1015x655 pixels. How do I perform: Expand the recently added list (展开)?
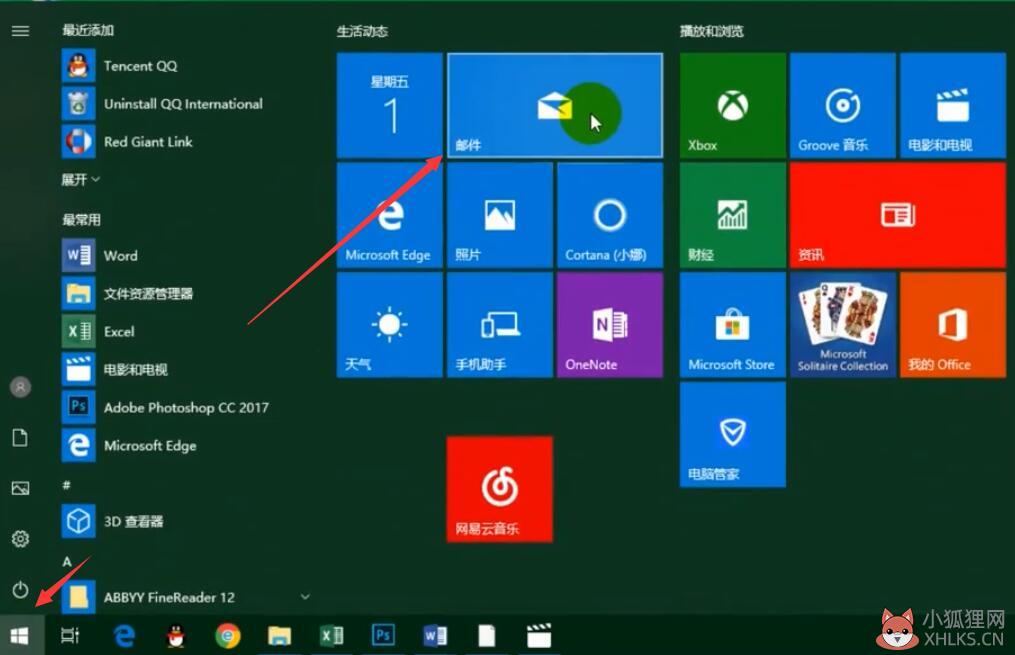[x=80, y=179]
